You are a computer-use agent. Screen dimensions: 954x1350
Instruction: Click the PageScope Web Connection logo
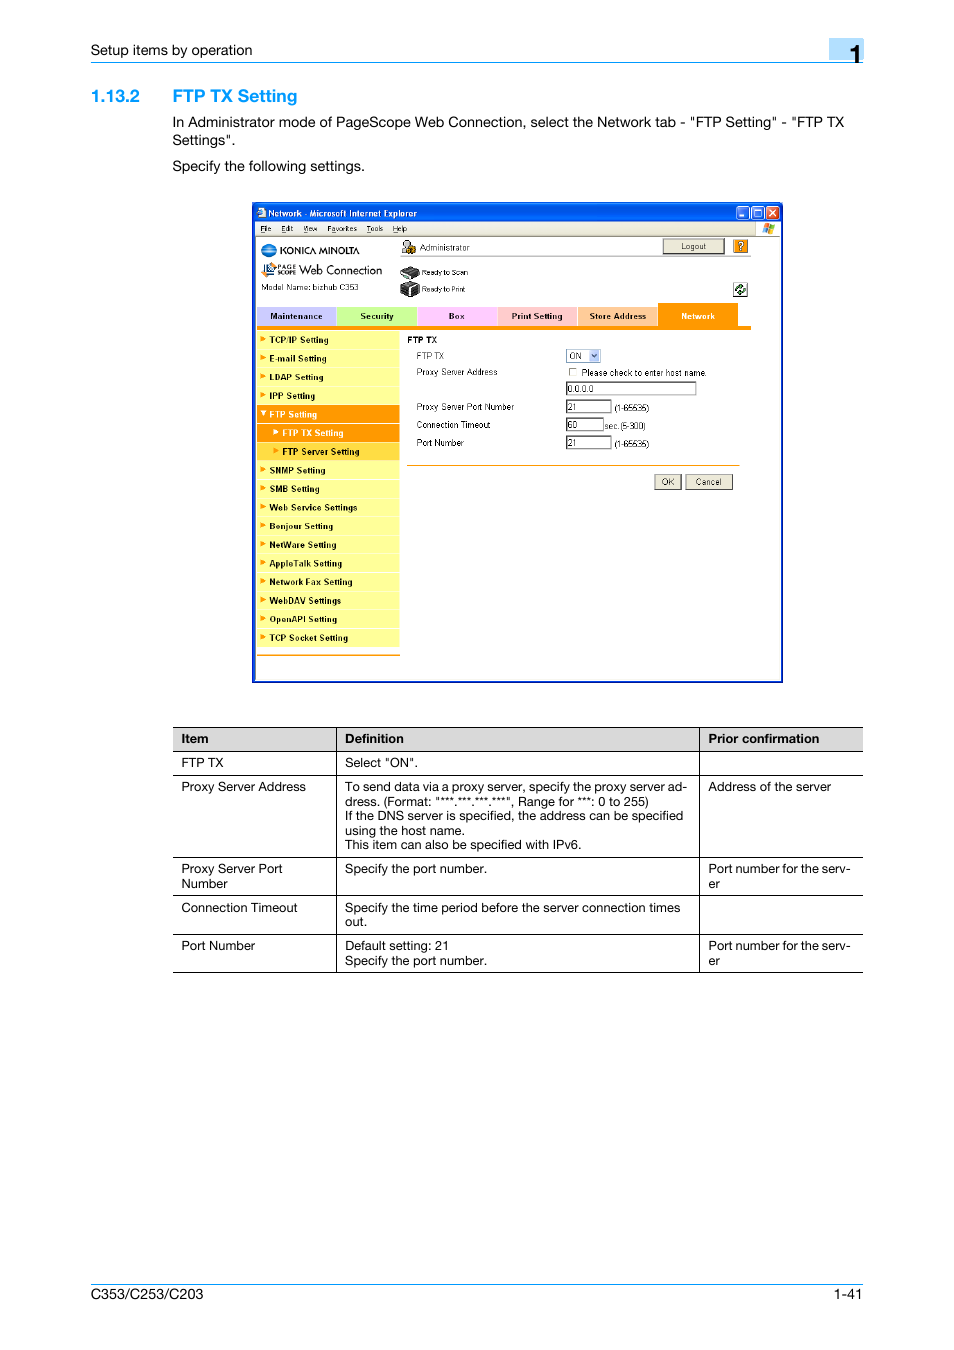pos(322,270)
